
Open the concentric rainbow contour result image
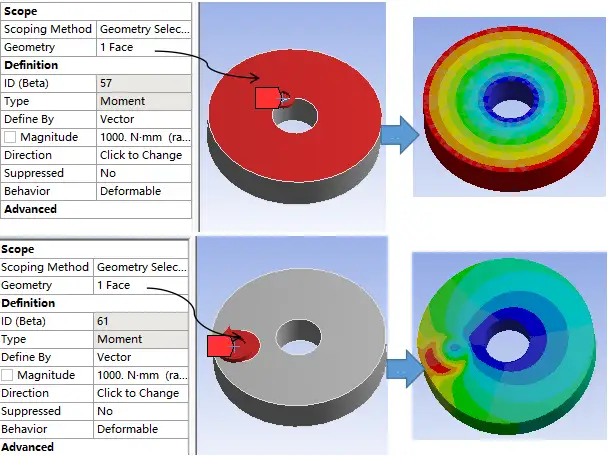509,107
